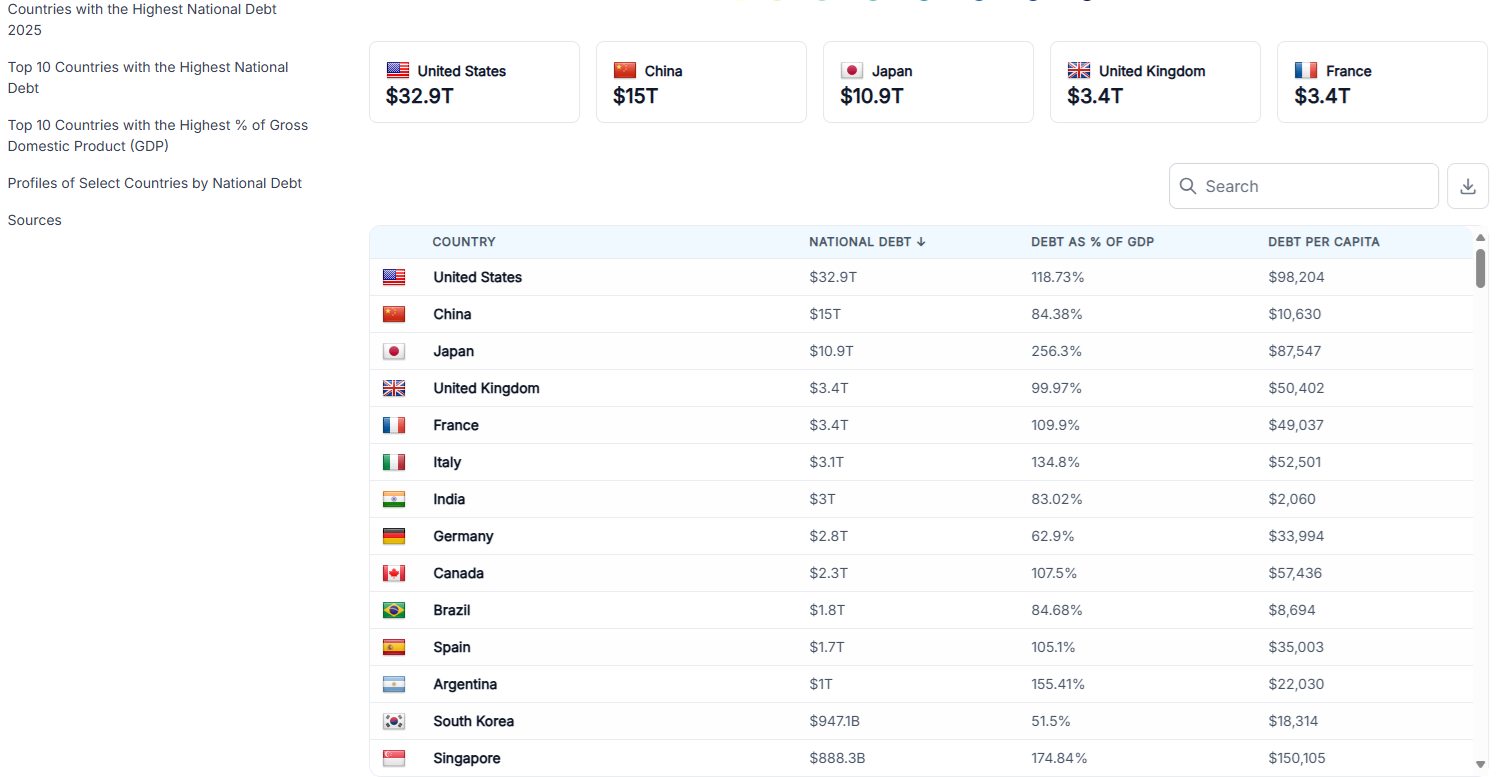Click the United States flag in table row
The image size is (1512, 777).
tap(394, 277)
